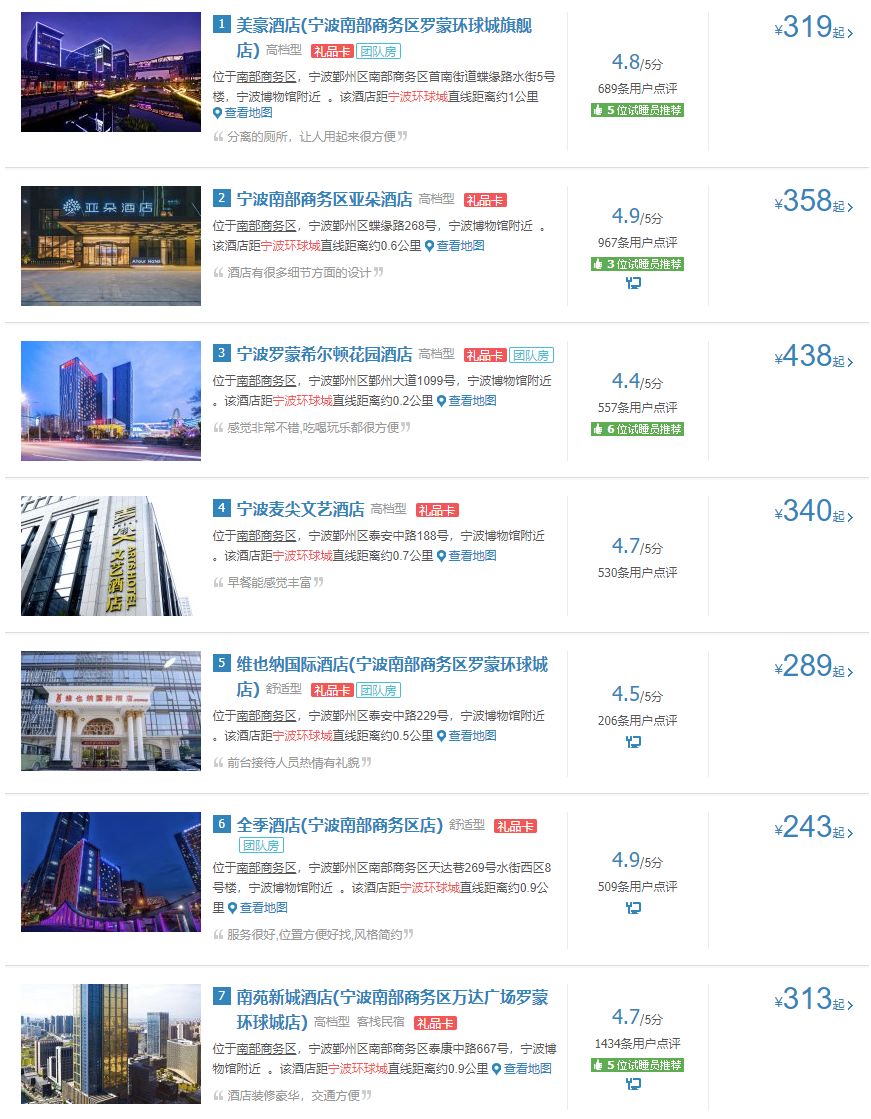This screenshot has width=871, height=1119.
Task: View ¥319 price details arrow
Action: coord(850,34)
